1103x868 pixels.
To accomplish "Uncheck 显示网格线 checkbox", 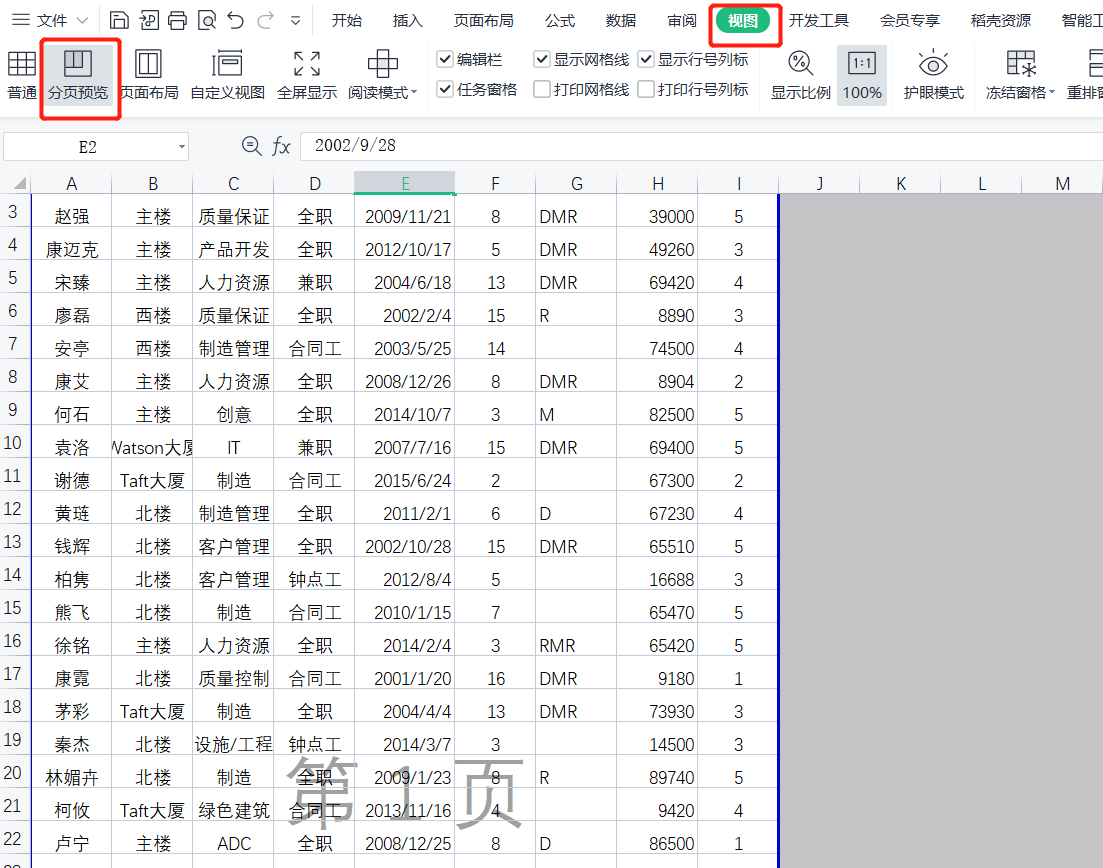I will coord(542,60).
